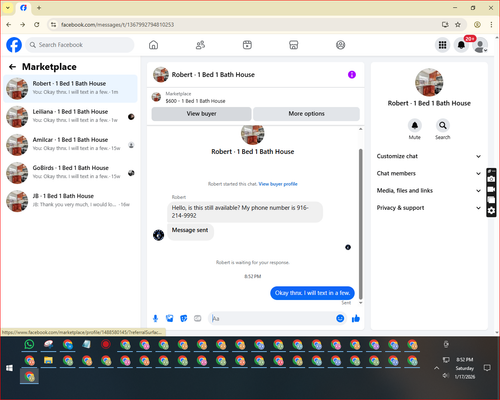Viewport: 500px width, 400px height.
Task: Open the Facebook menu grid icon
Action: pos(442,45)
